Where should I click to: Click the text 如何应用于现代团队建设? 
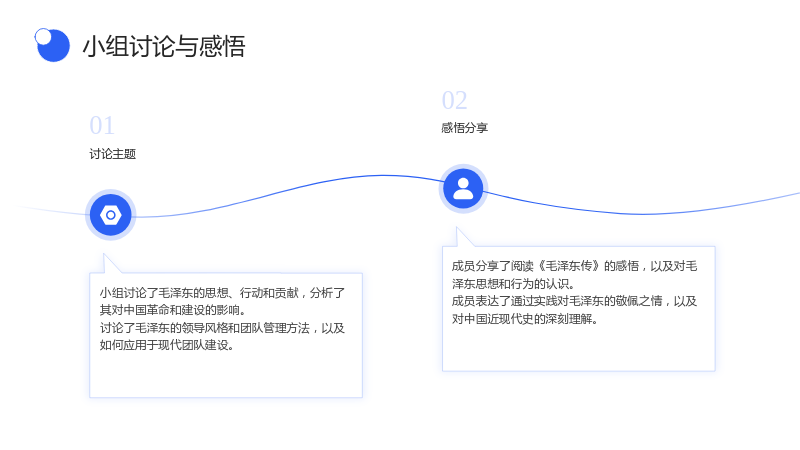click(x=164, y=345)
